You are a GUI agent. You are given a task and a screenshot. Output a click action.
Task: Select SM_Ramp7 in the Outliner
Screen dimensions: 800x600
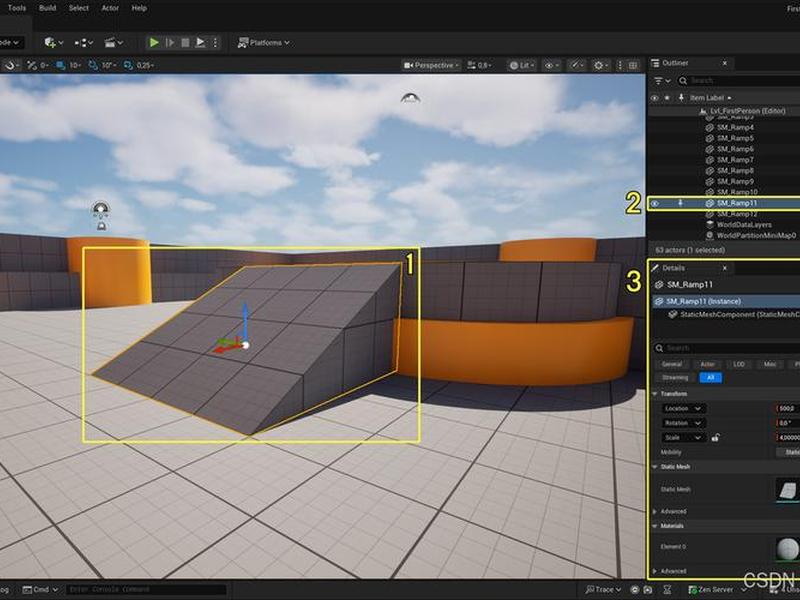tap(735, 160)
